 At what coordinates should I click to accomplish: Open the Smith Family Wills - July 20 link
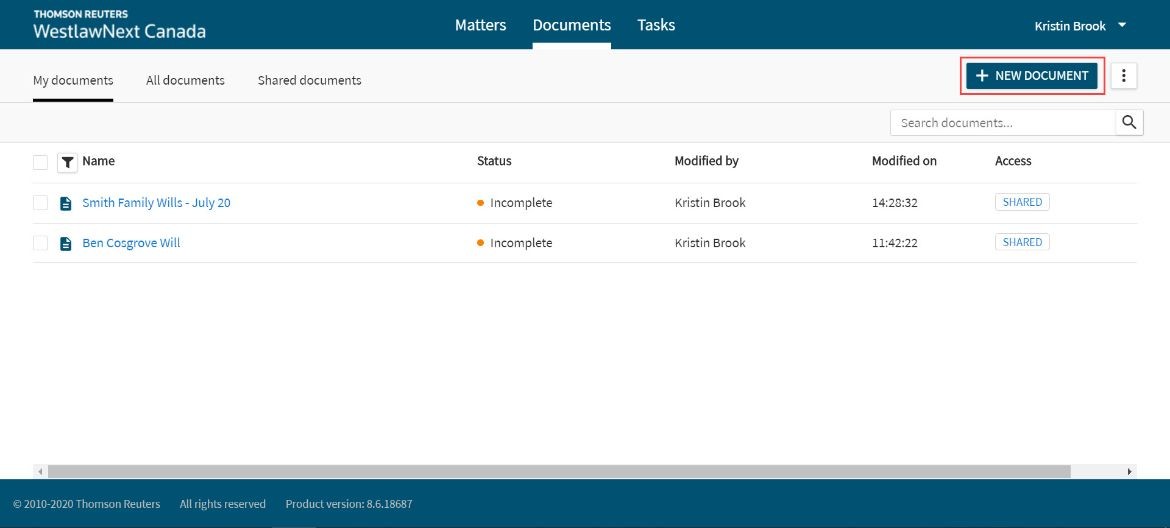(x=156, y=203)
